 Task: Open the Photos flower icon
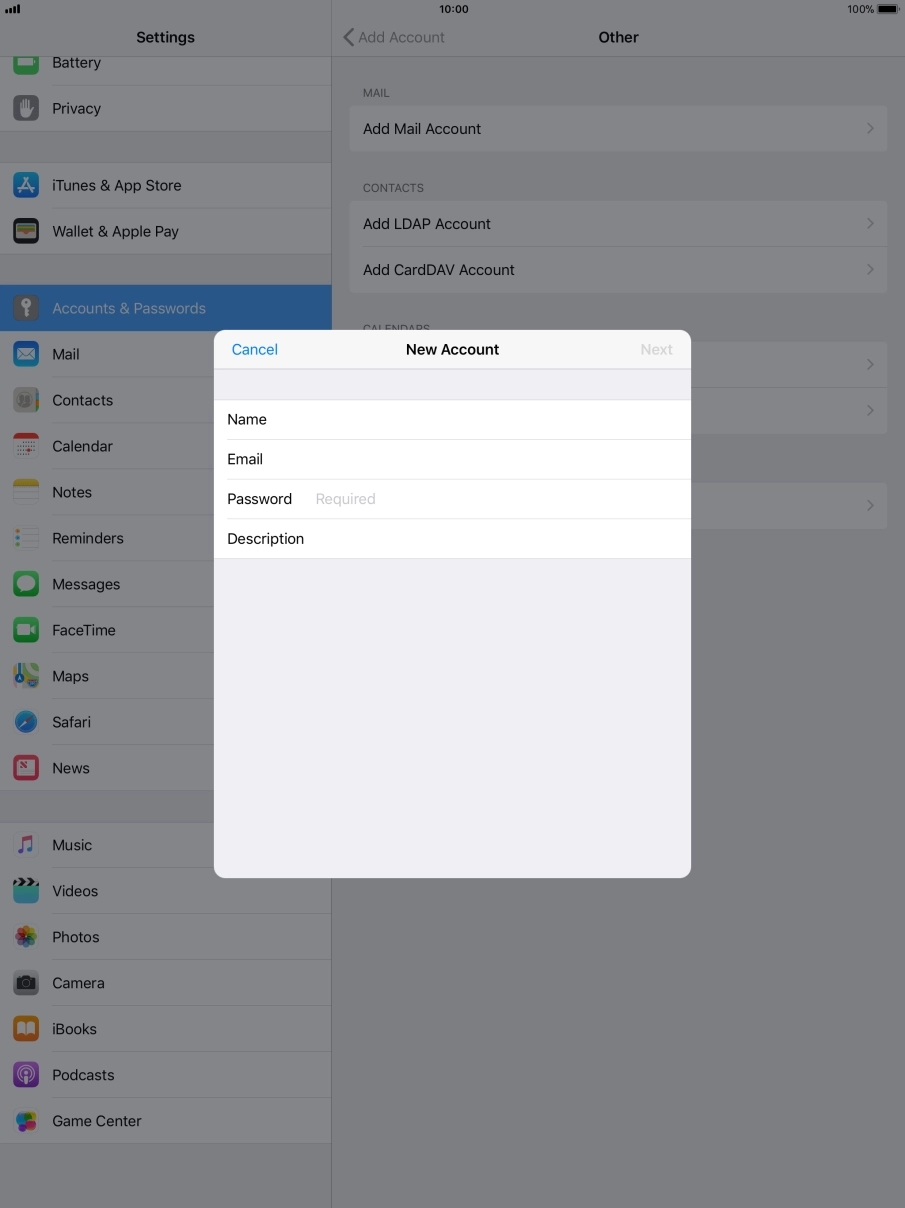tap(26, 937)
